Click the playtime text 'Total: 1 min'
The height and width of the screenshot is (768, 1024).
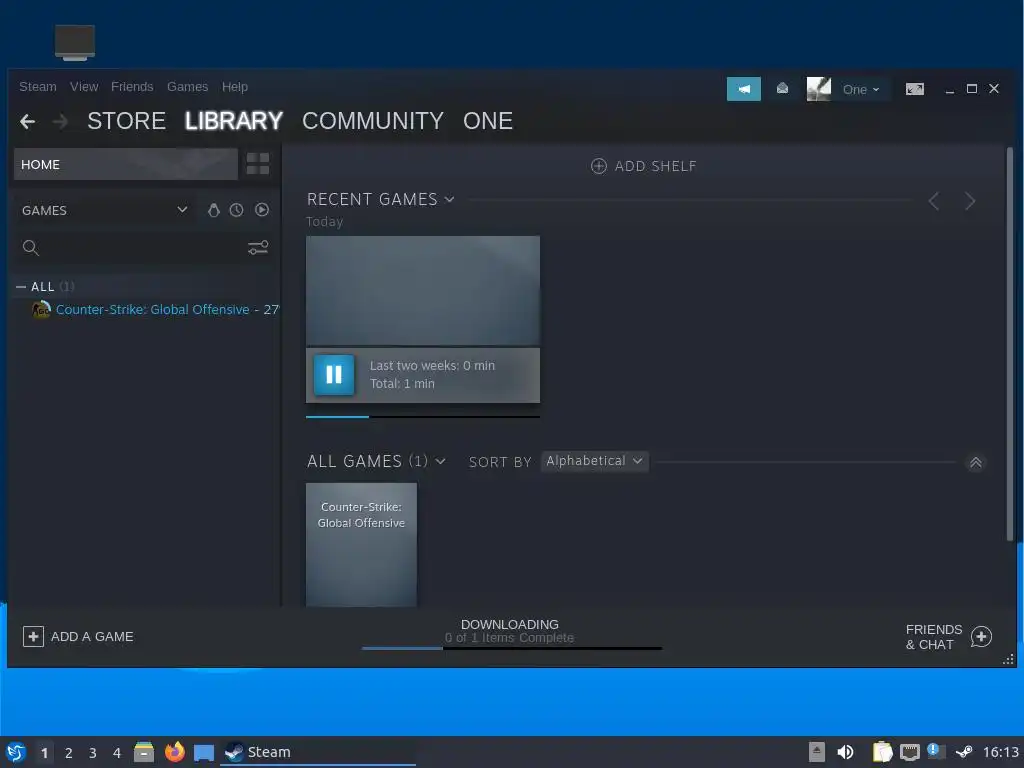[402, 383]
